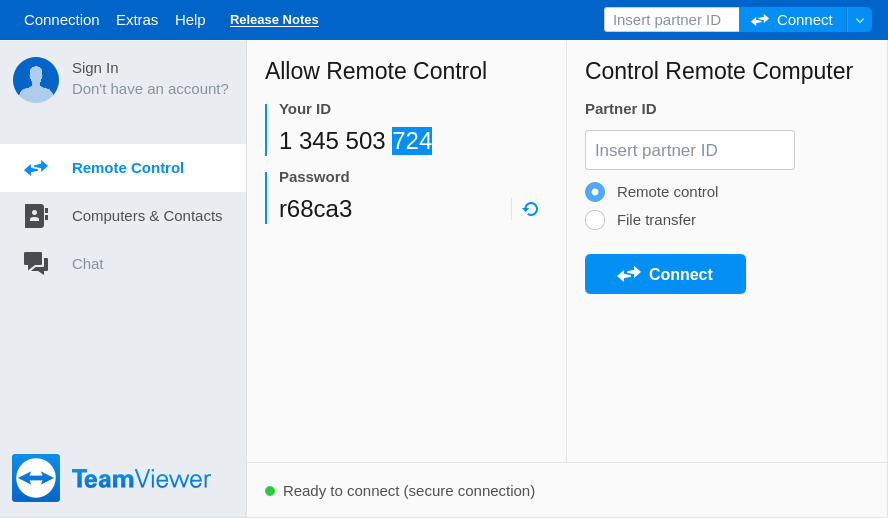Expand the dropdown arrow next to top Connect
Screen dimensions: 888x518
coord(859,20)
